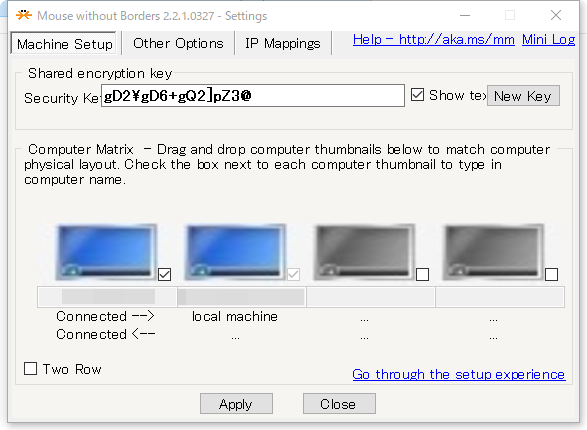Enable the Two Row checkbox
587x430 pixels.
tap(30, 369)
